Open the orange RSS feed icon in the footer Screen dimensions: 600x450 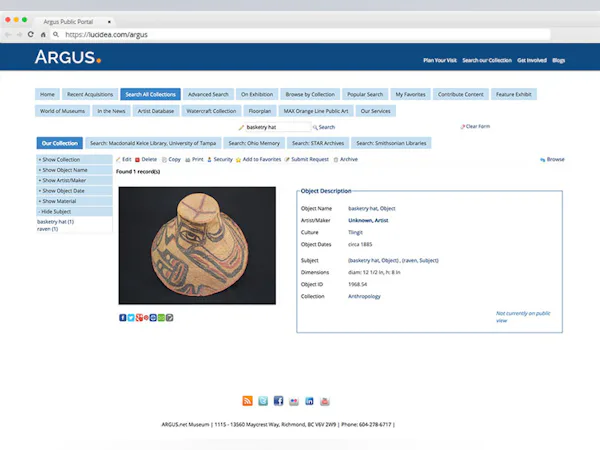tap(248, 401)
